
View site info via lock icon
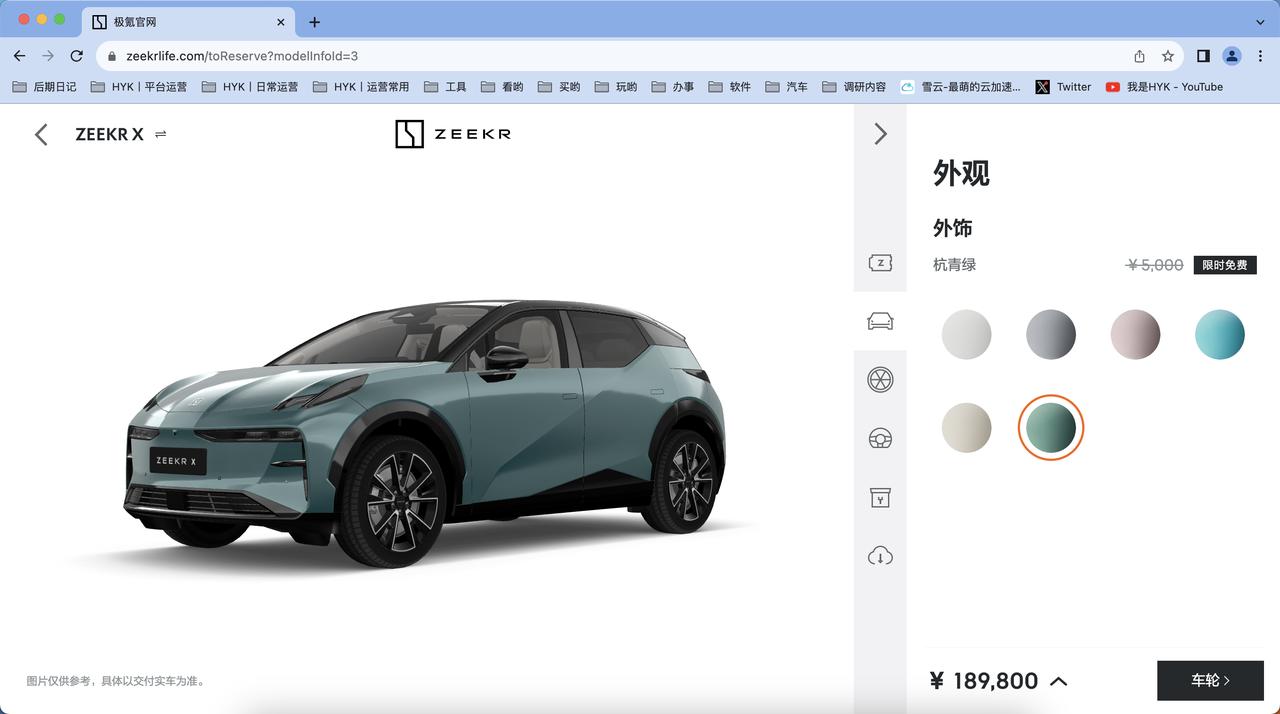pos(112,56)
